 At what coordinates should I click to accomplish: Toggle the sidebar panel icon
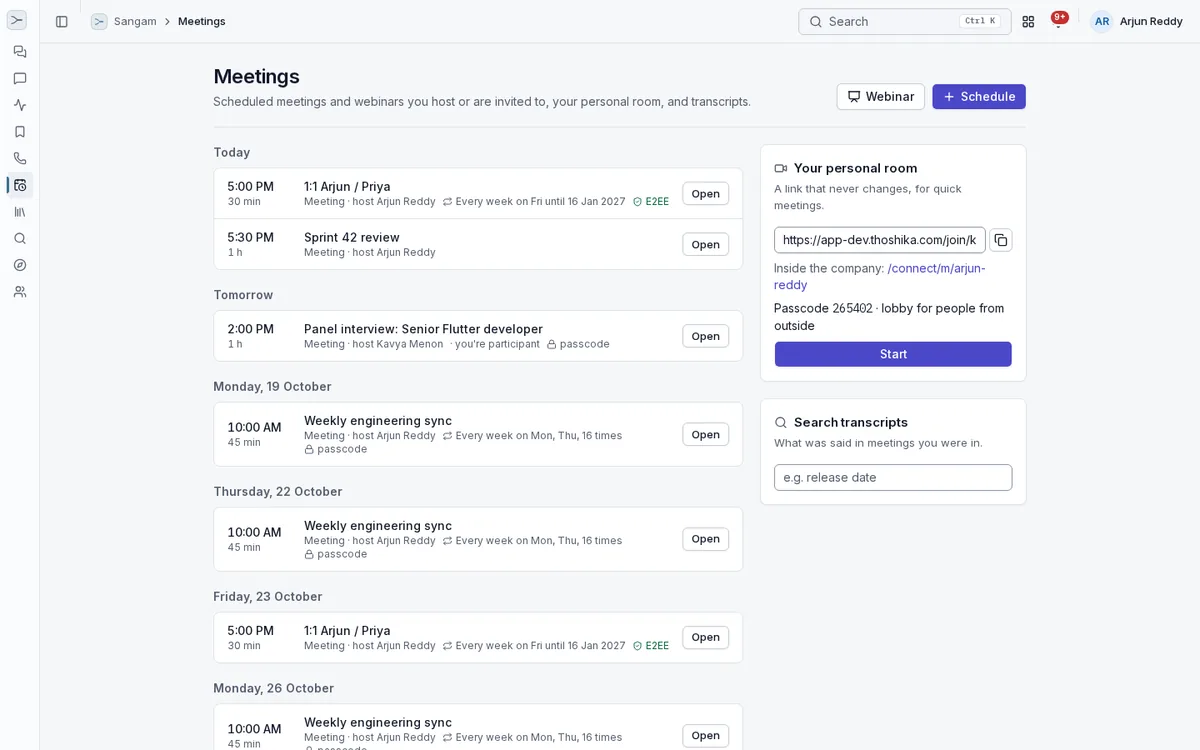point(62,21)
